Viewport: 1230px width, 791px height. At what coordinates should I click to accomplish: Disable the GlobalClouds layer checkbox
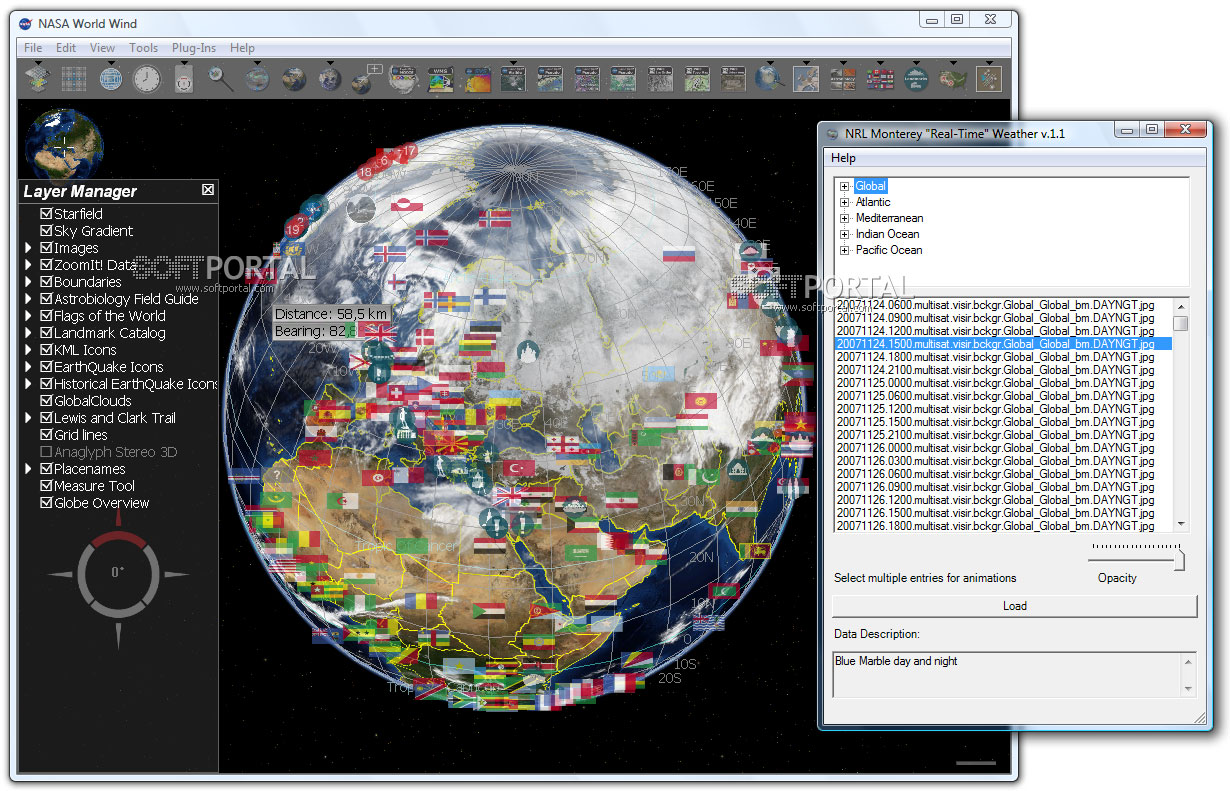(46, 401)
